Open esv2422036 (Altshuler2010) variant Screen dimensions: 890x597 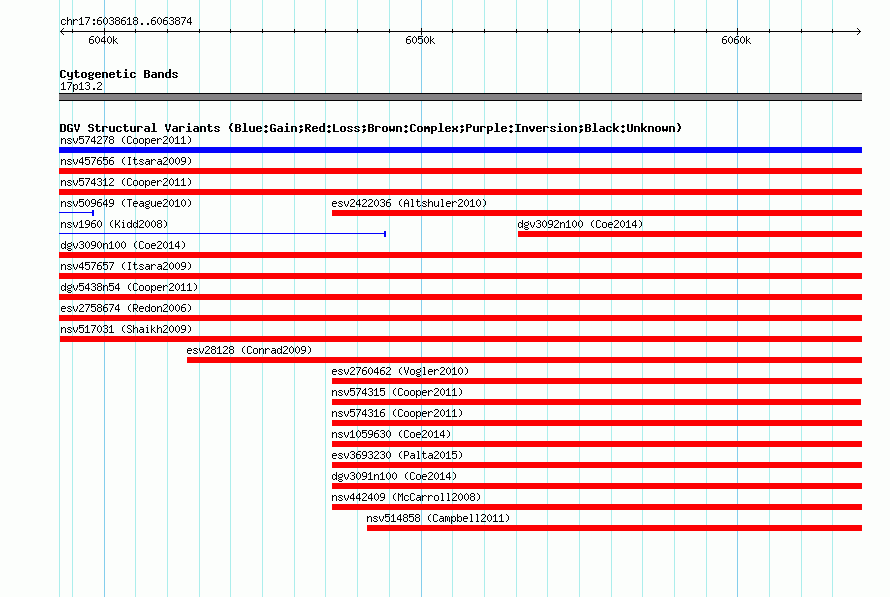[409, 203]
